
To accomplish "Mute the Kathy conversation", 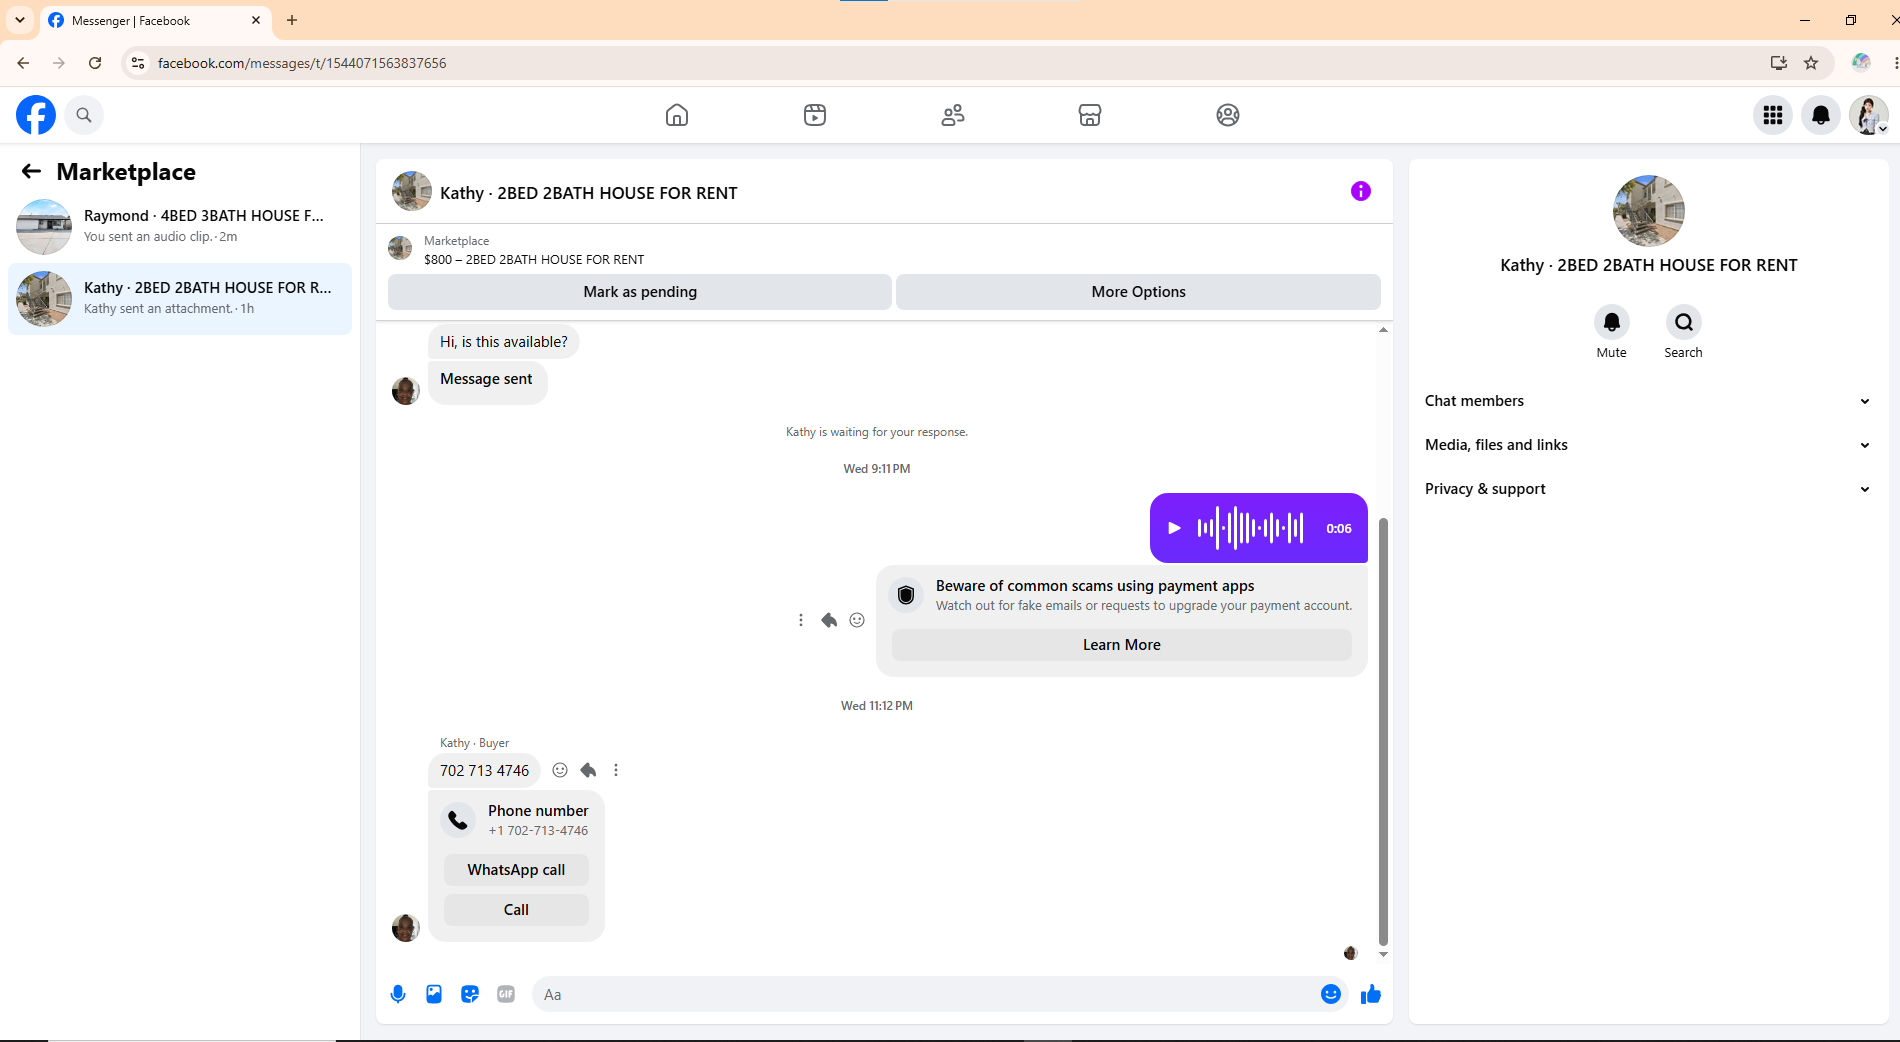I will coord(1612,322).
